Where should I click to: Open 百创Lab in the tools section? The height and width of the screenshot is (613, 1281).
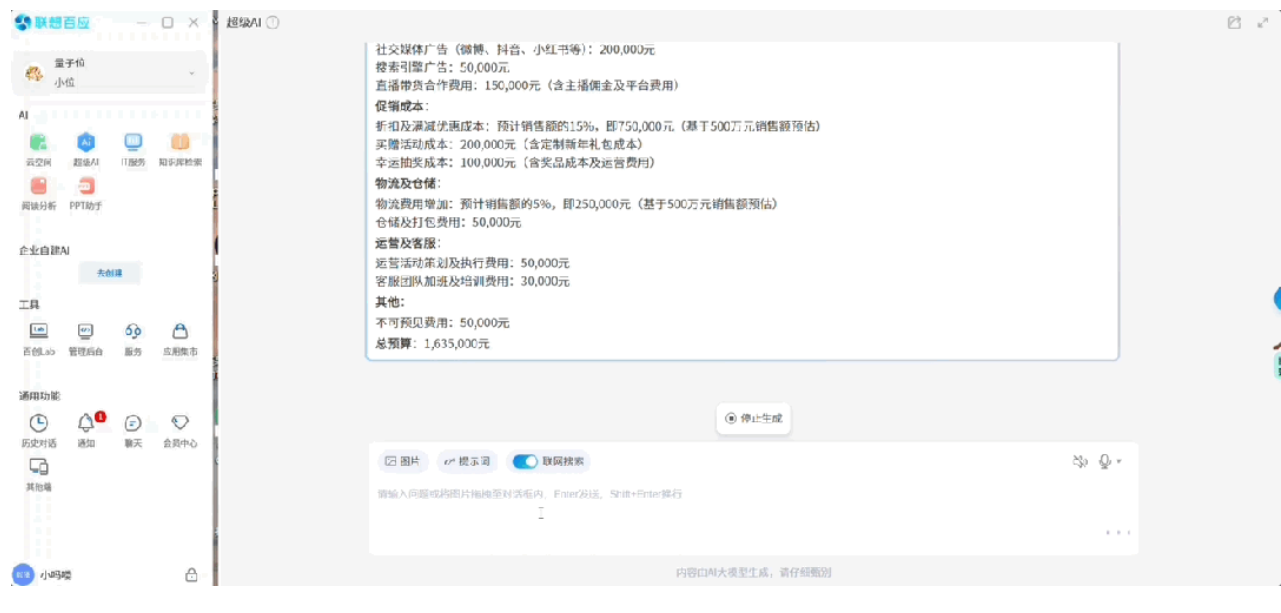[x=38, y=332]
